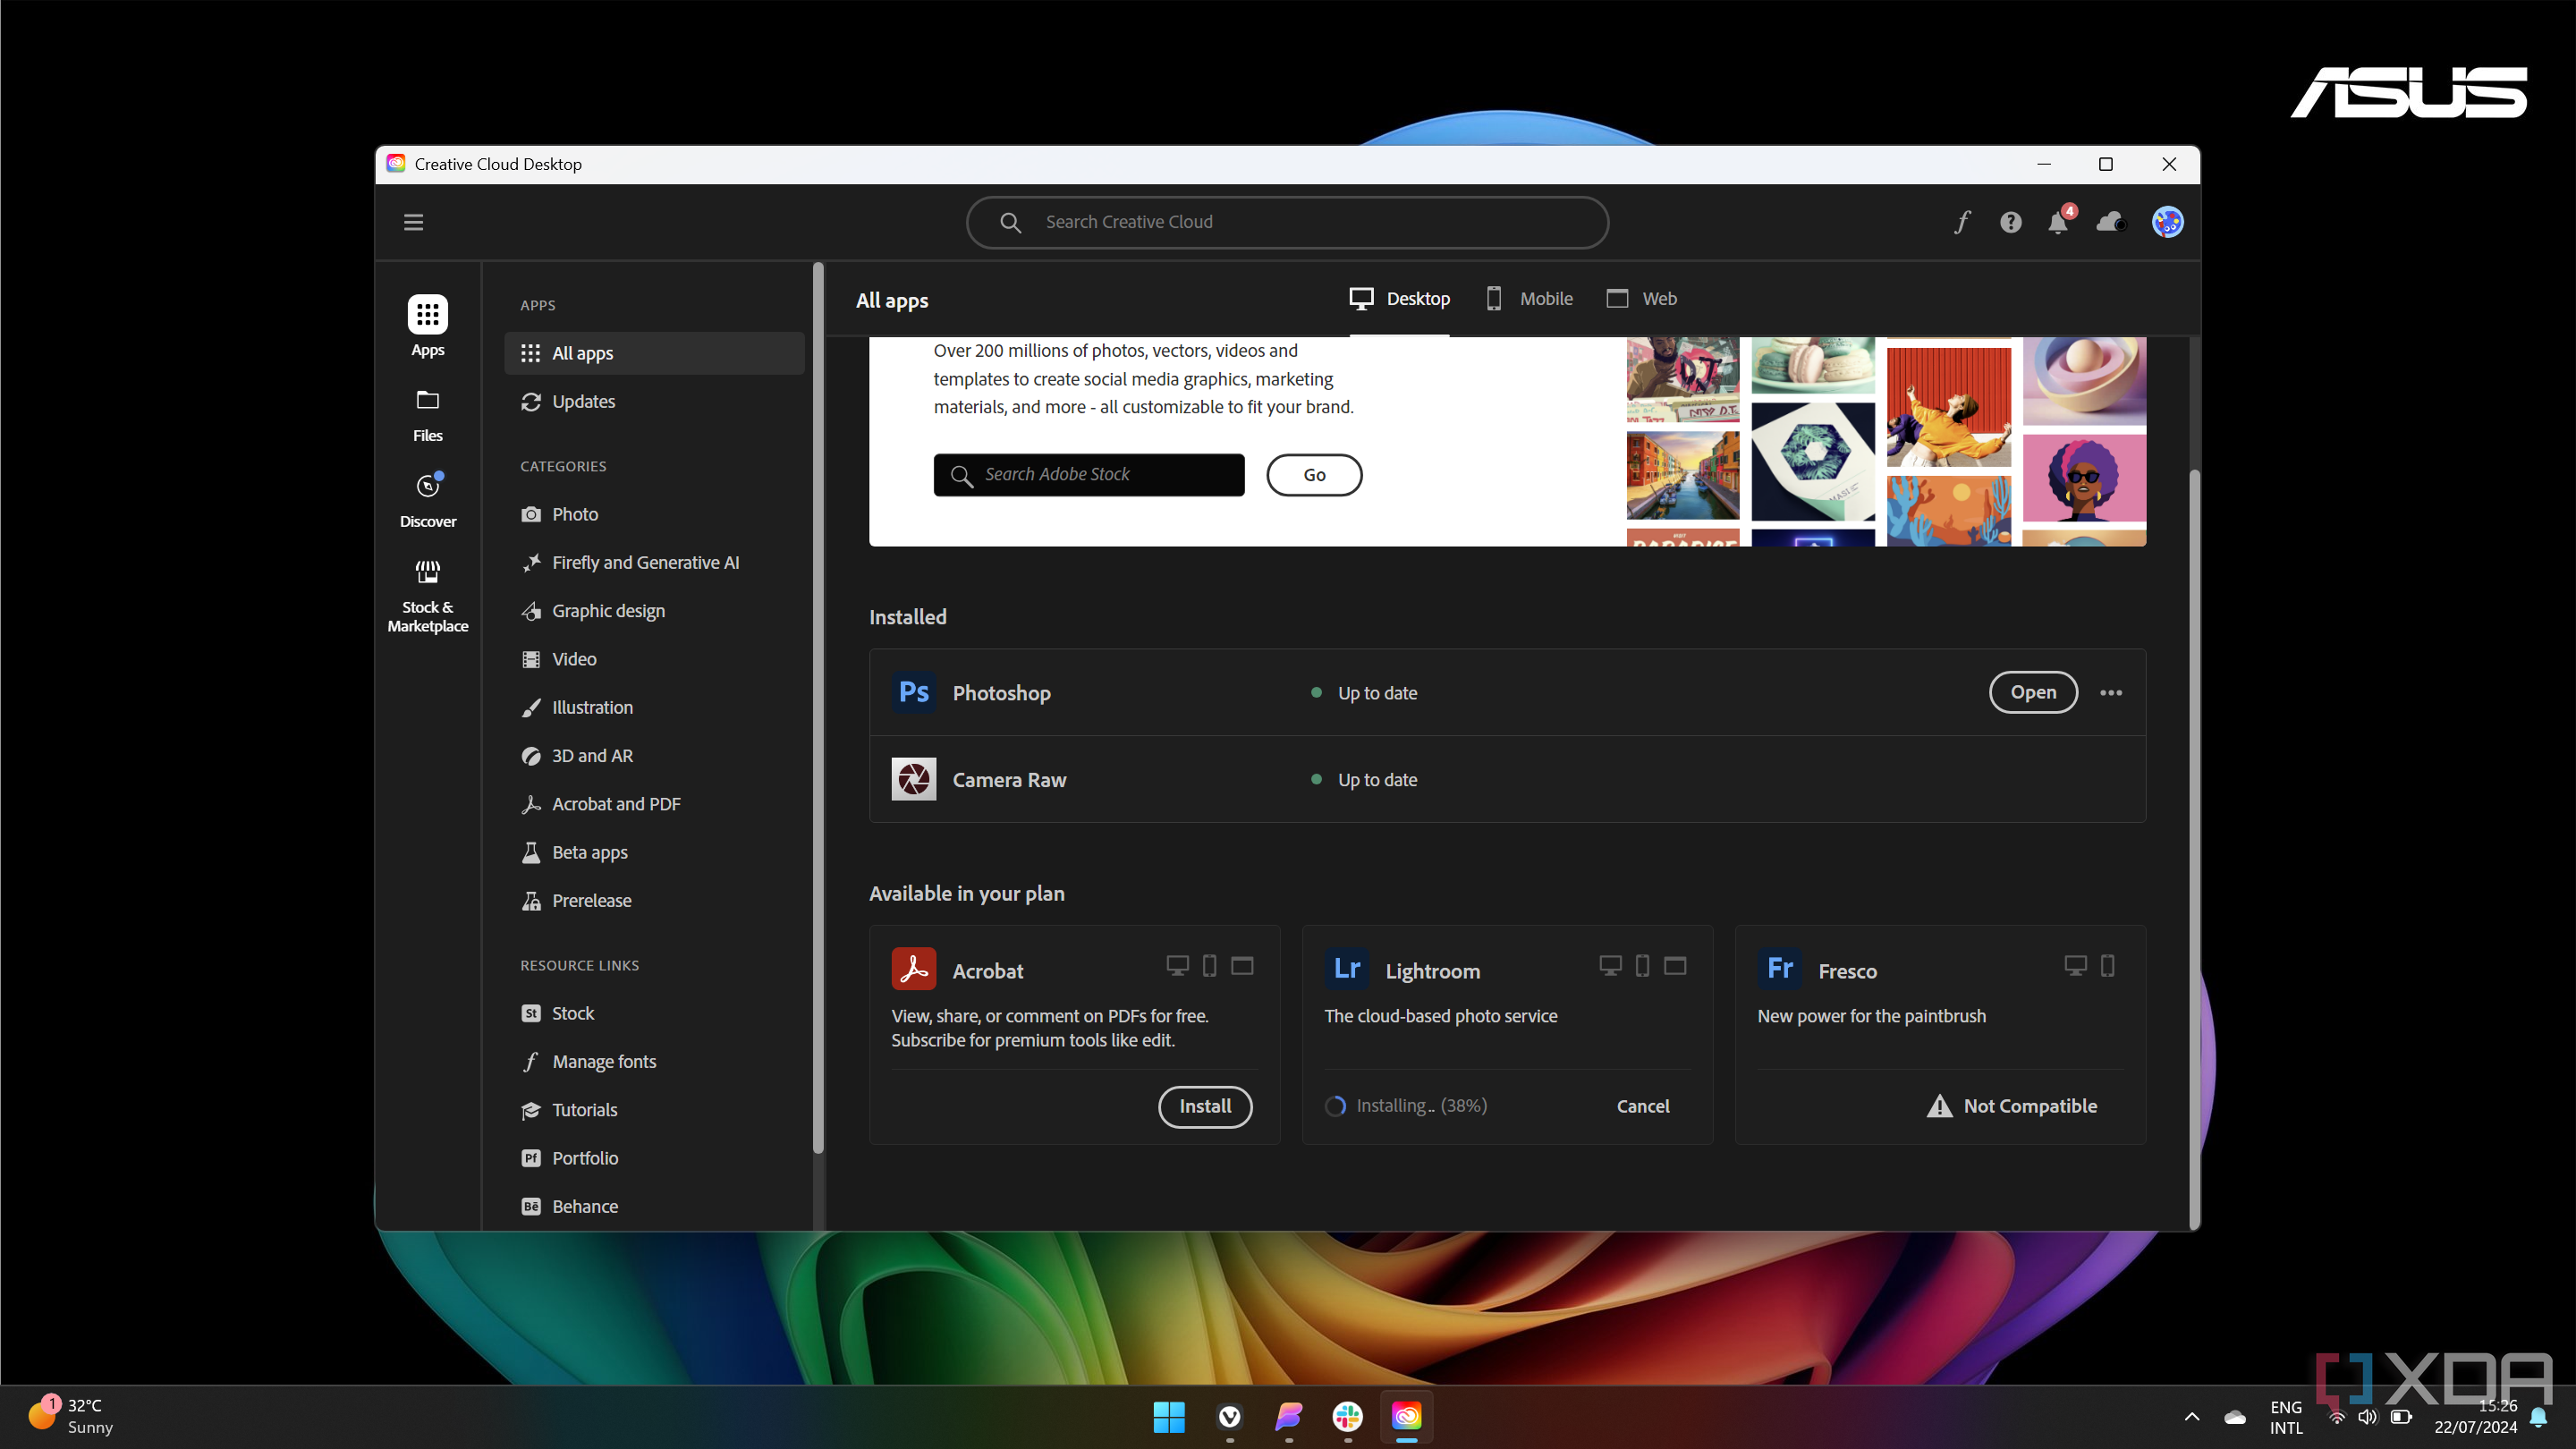The width and height of the screenshot is (2576, 1449).
Task: Click the Camera Raw app icon
Action: click(x=913, y=778)
